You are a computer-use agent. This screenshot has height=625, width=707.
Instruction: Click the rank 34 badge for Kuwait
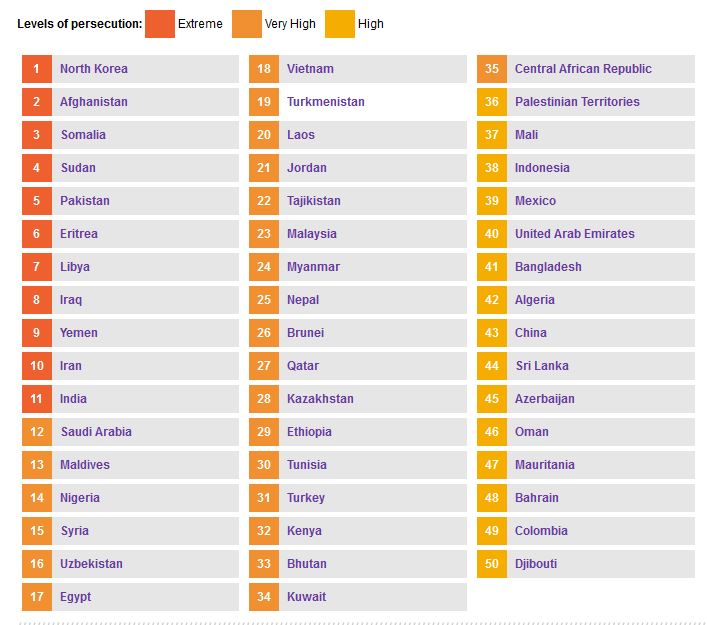[264, 597]
